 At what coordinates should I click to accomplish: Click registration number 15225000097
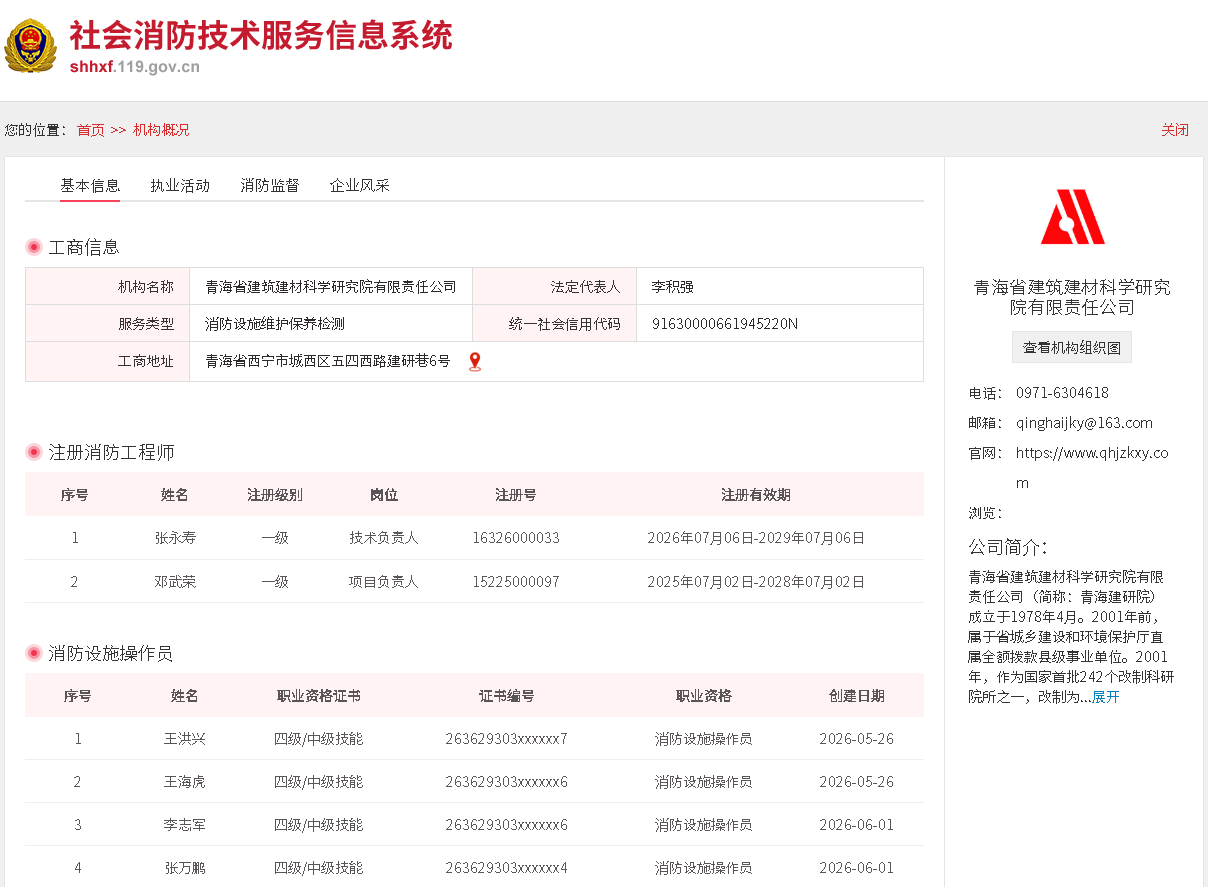pyautogui.click(x=516, y=582)
